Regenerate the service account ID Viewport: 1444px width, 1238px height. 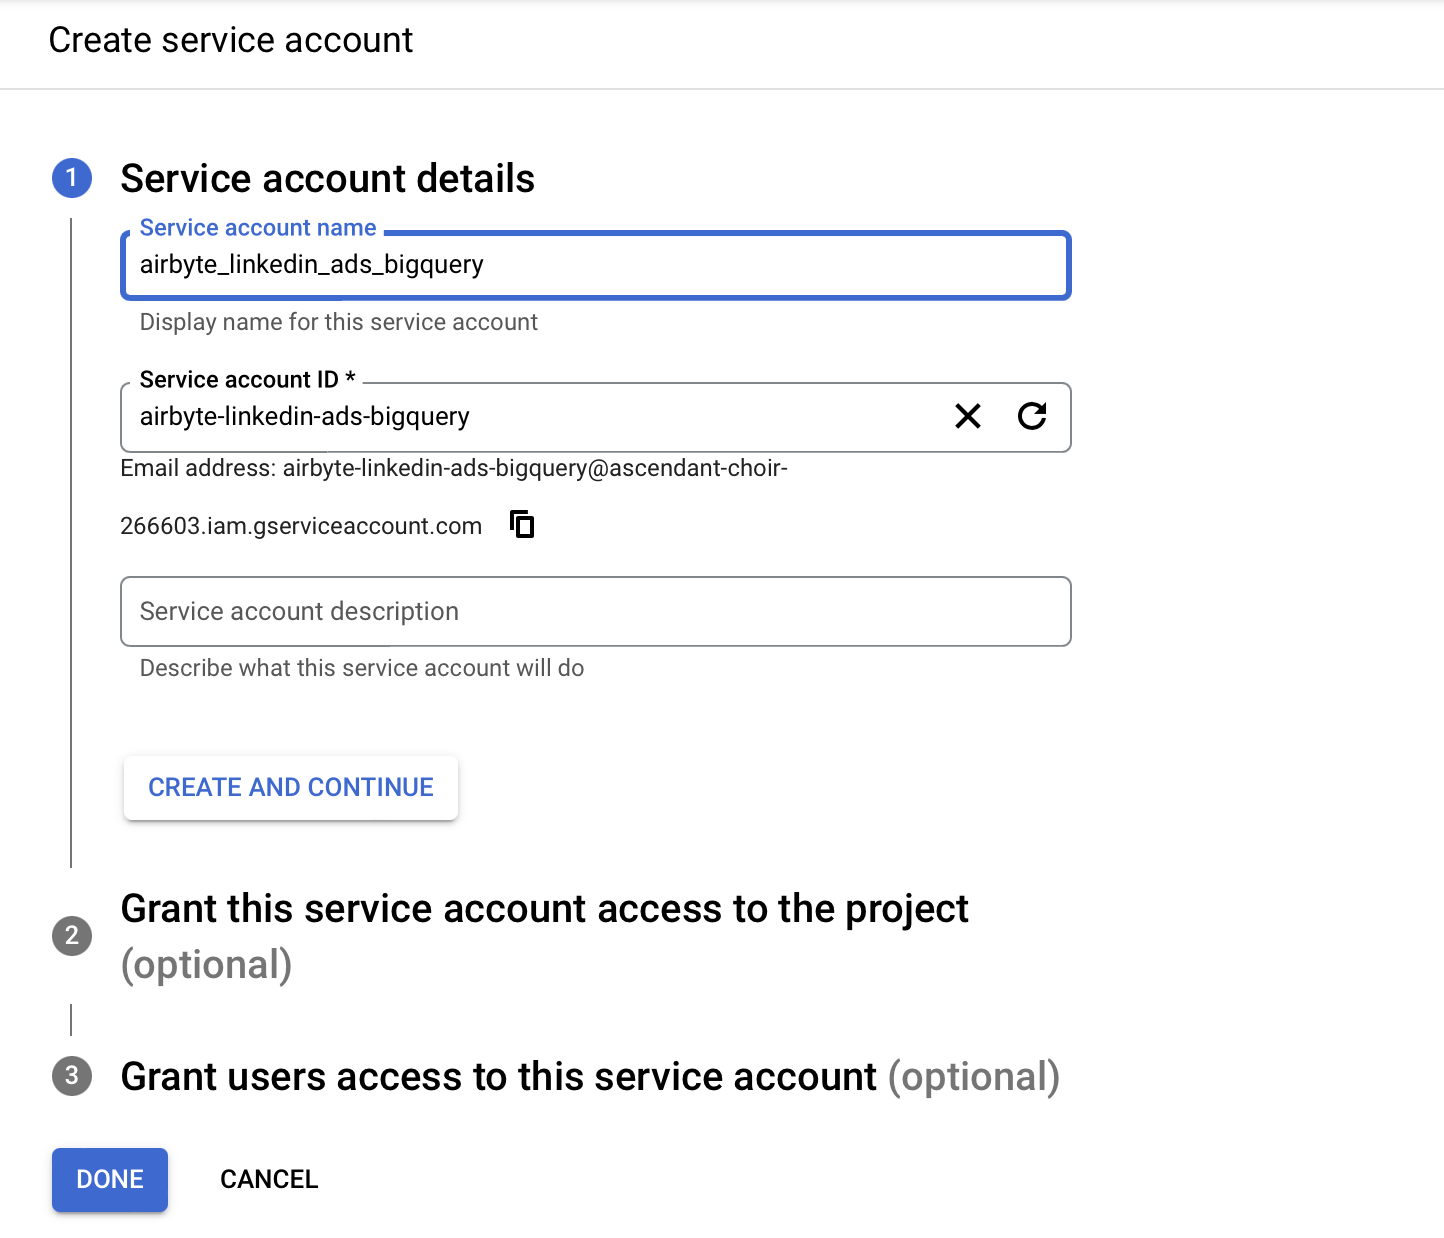pyautogui.click(x=1034, y=417)
